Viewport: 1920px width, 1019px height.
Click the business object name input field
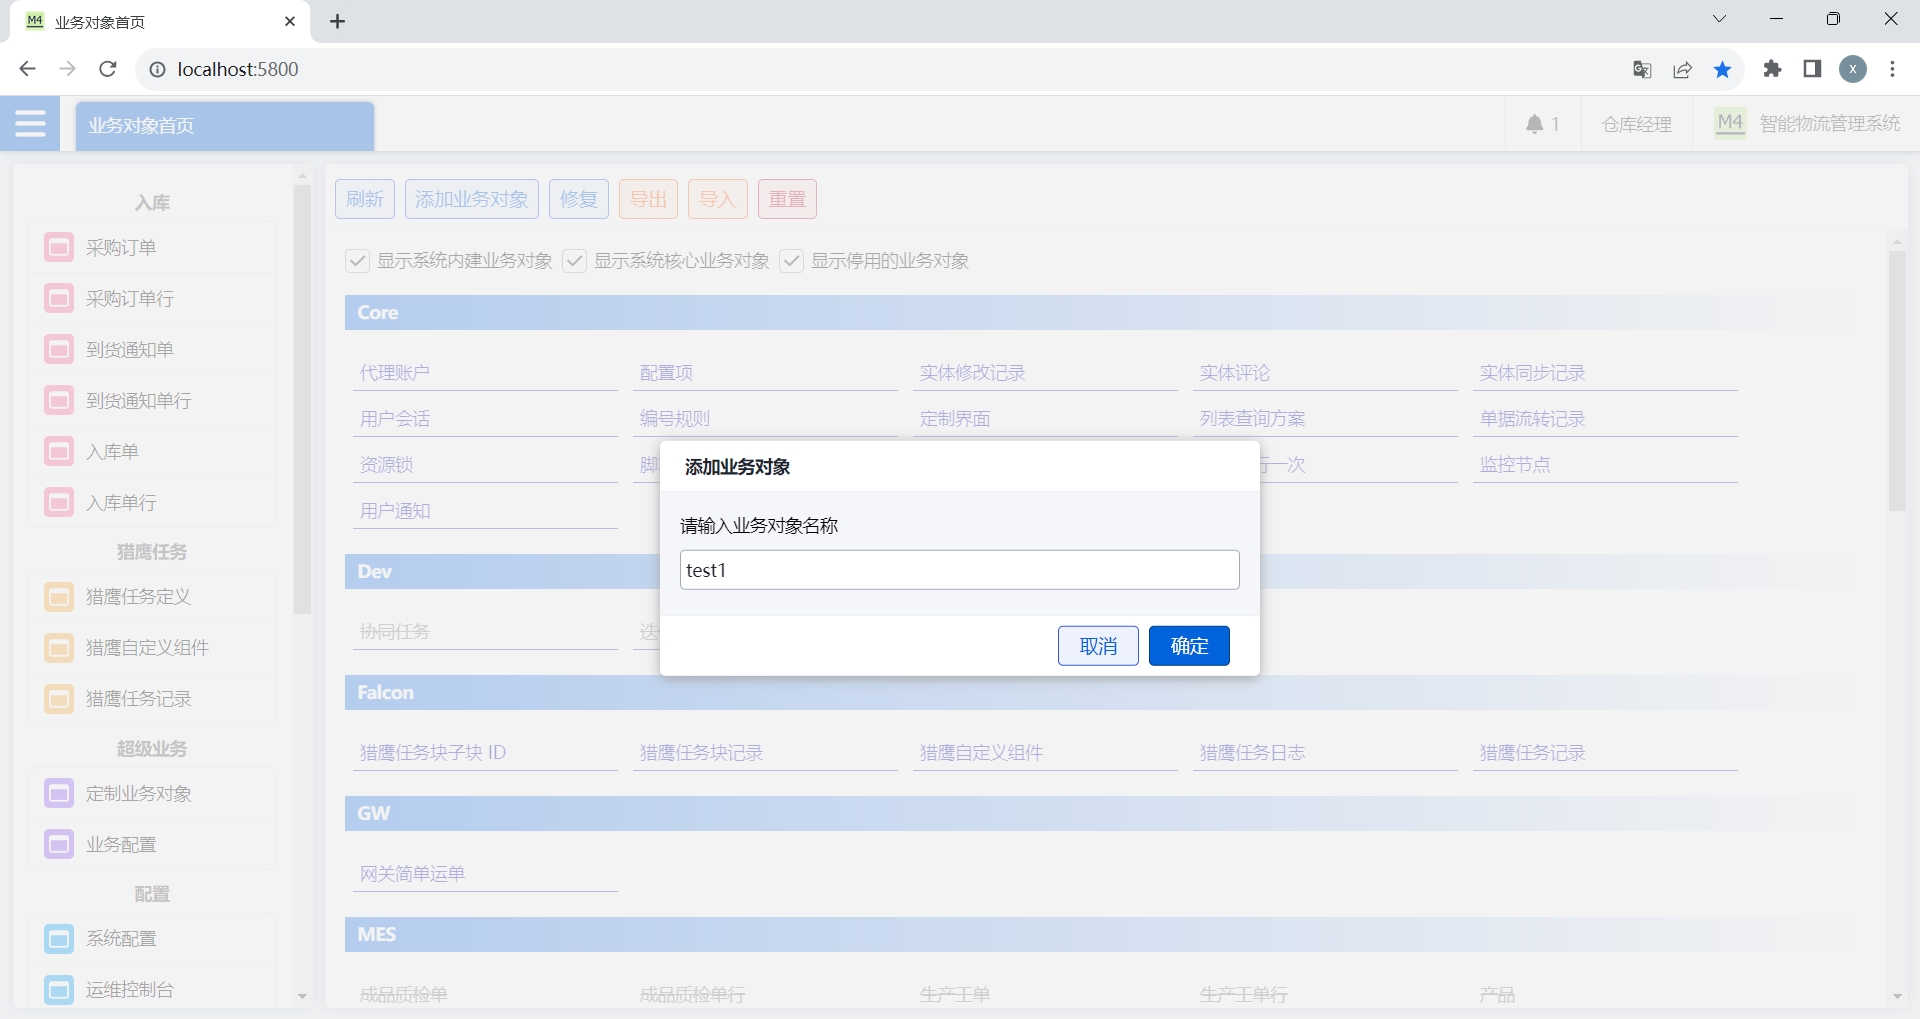[x=959, y=570]
